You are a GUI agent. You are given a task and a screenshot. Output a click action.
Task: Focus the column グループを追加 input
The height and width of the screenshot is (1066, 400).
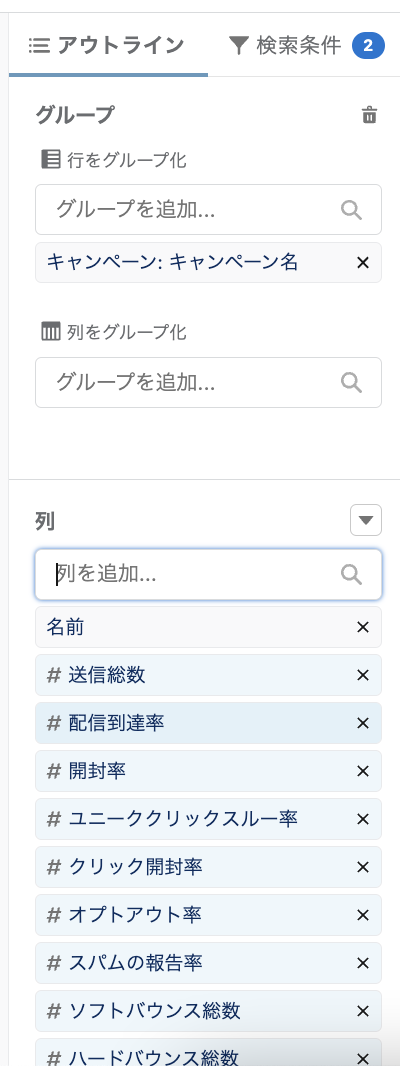click(208, 382)
